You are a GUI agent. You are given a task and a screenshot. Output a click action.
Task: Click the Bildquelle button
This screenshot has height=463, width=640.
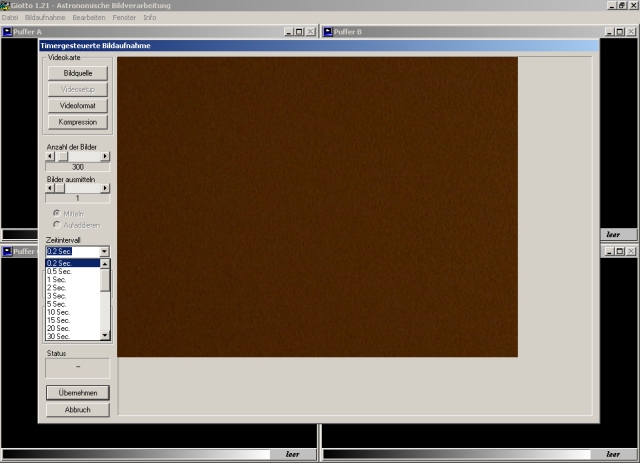[x=77, y=73]
